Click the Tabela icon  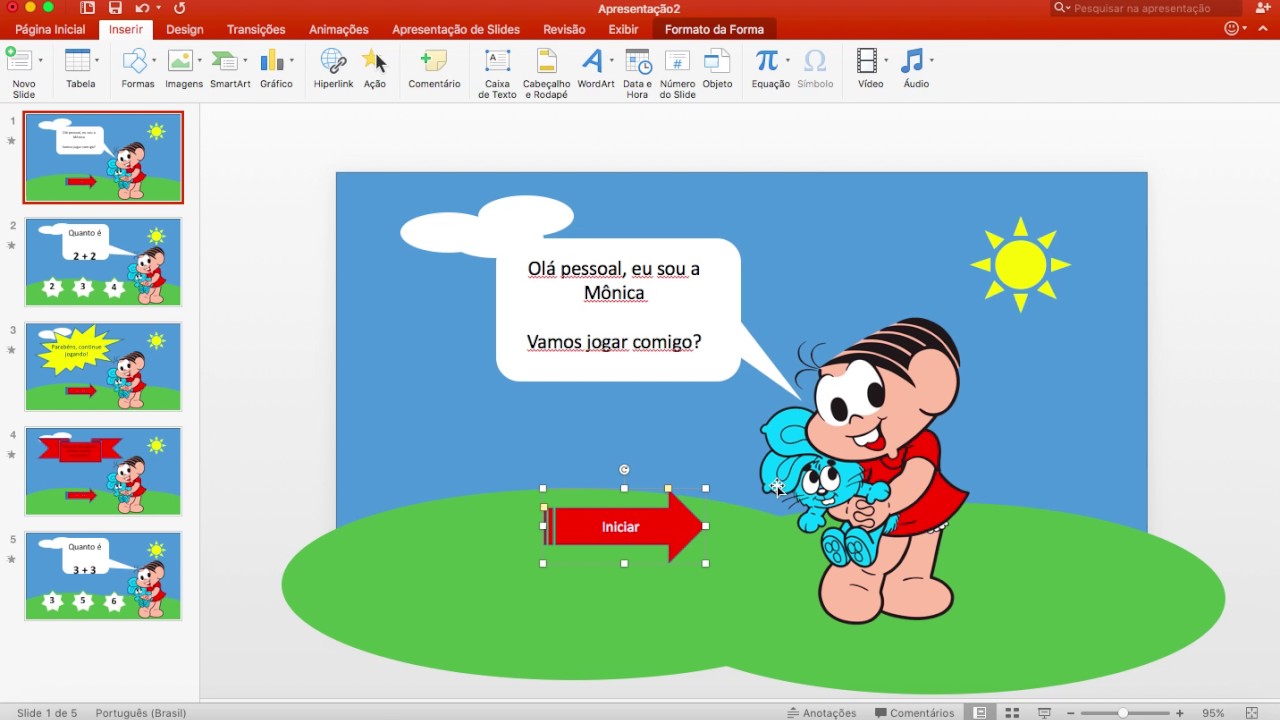pos(77,60)
